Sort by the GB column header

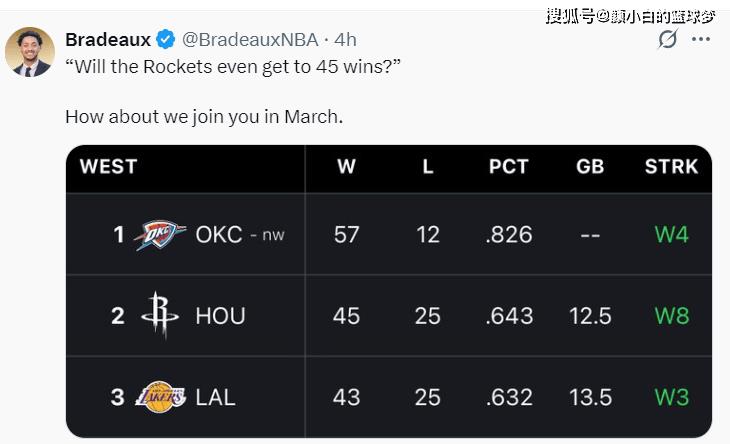590,167
